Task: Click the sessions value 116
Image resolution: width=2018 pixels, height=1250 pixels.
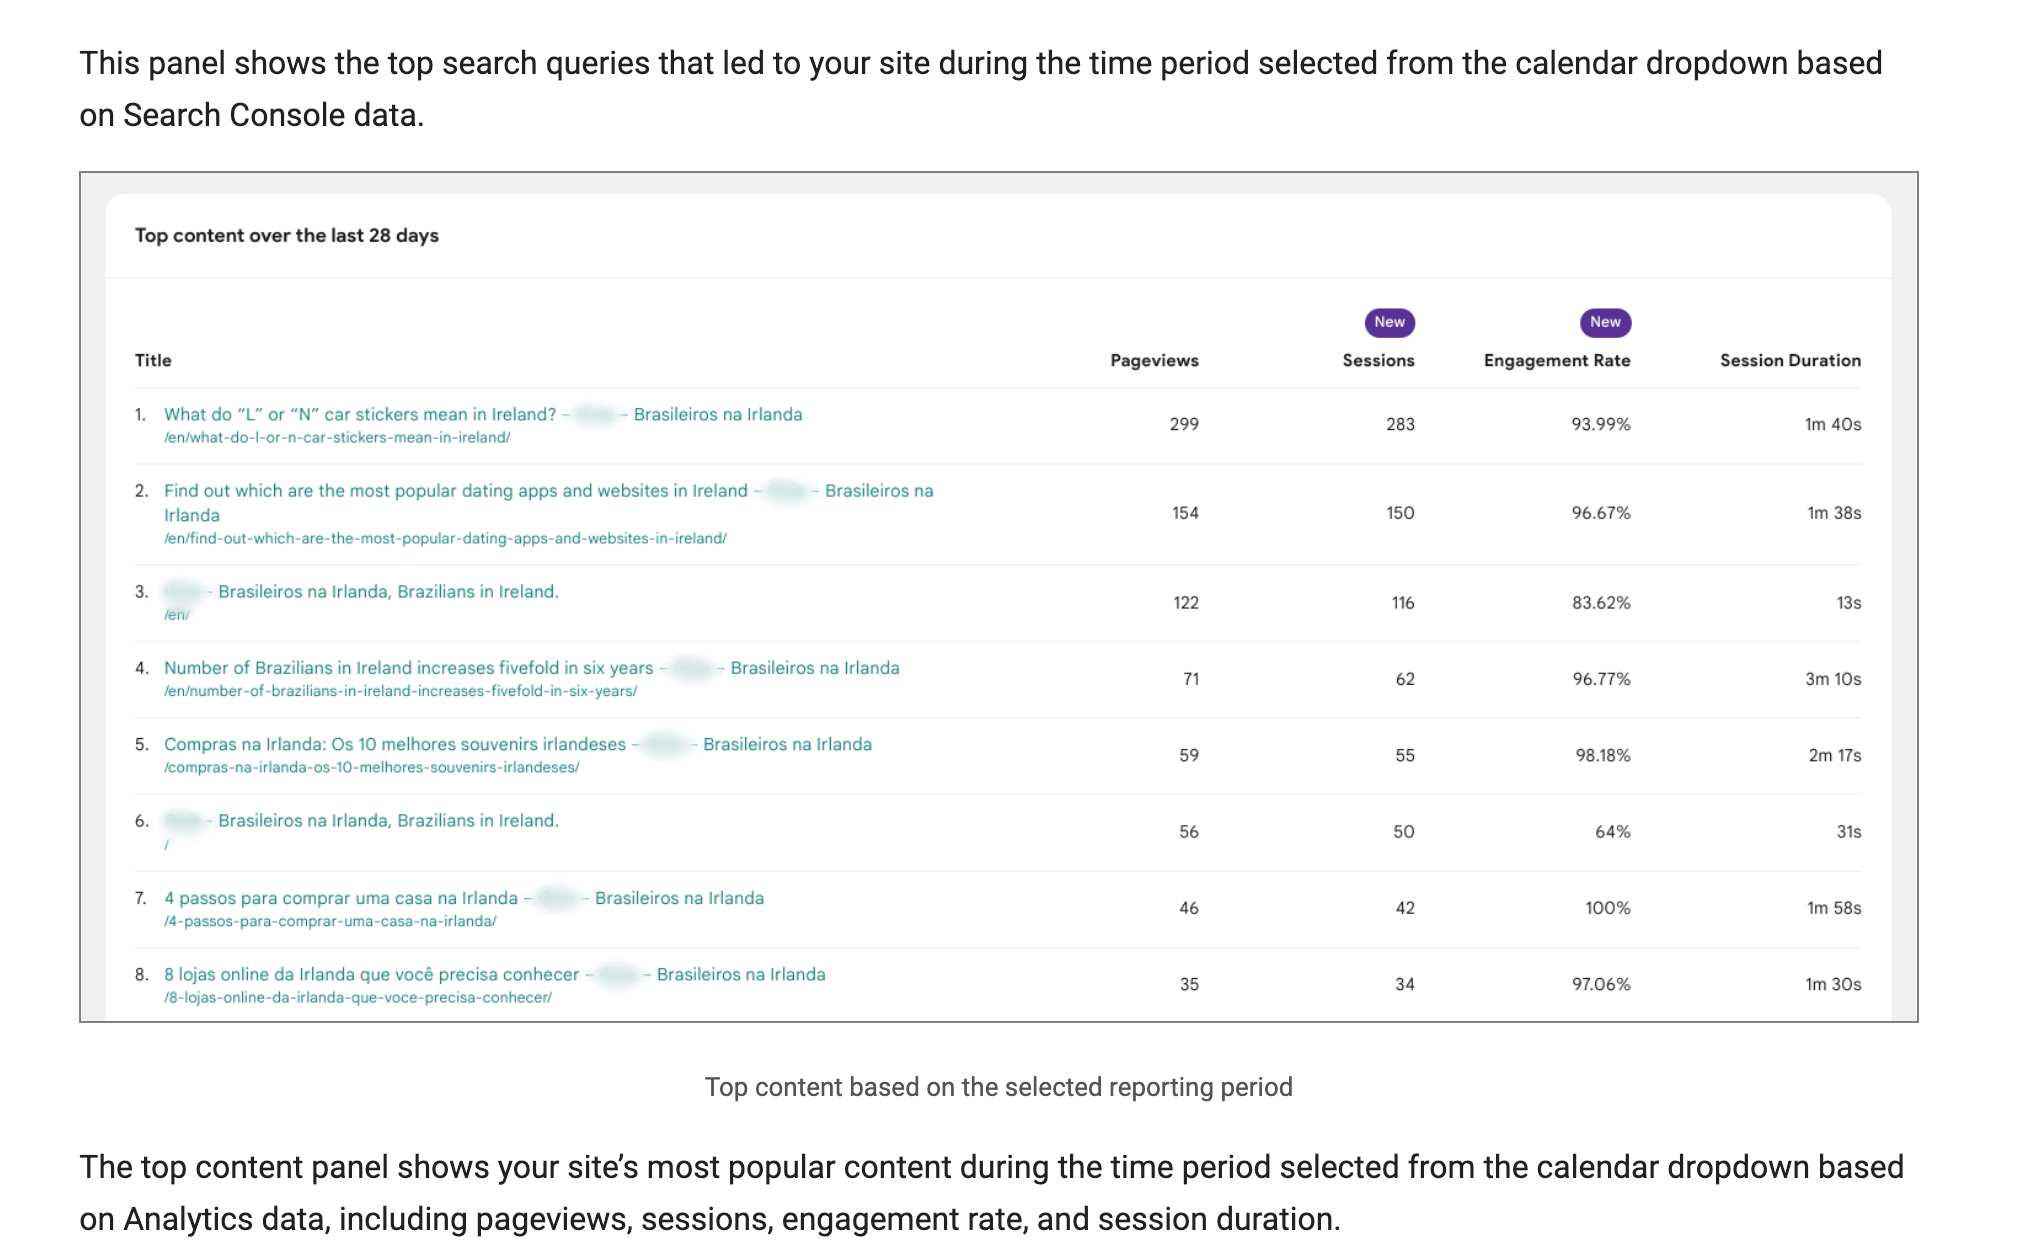Action: [1403, 603]
